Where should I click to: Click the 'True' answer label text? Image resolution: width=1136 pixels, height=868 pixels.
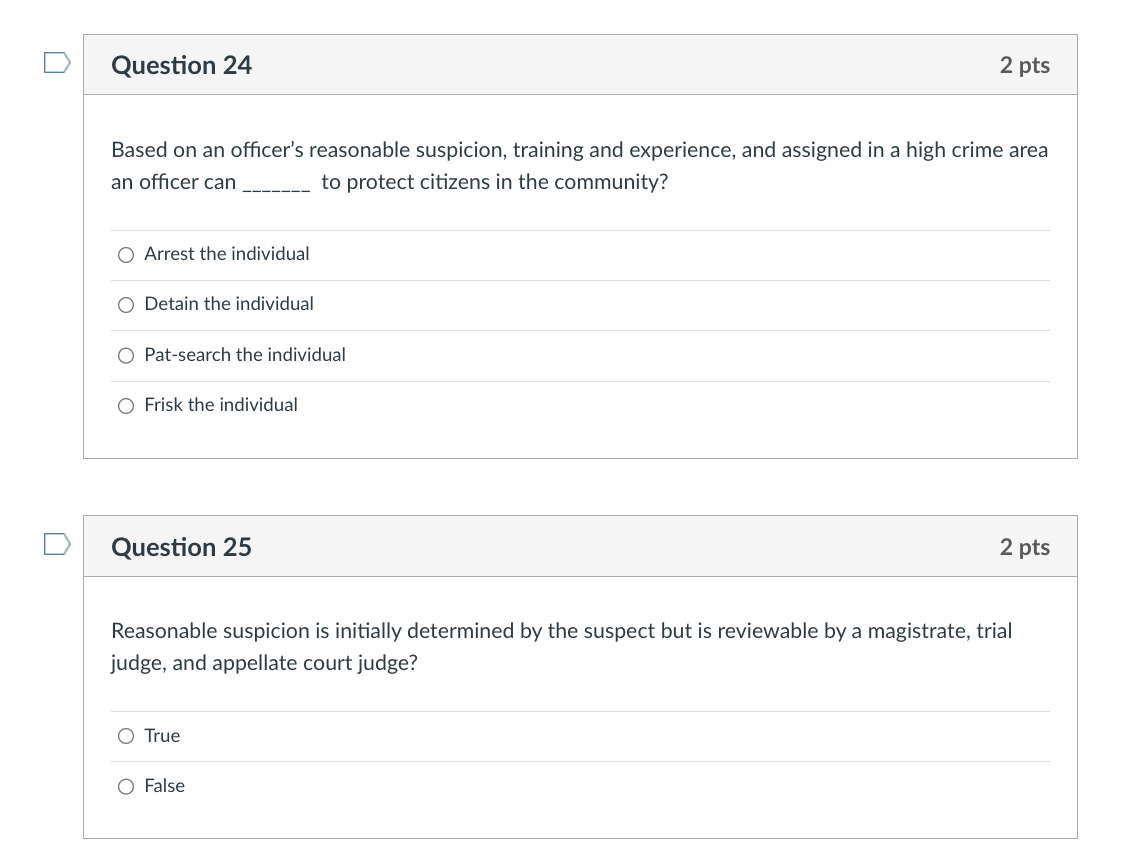coord(164,736)
